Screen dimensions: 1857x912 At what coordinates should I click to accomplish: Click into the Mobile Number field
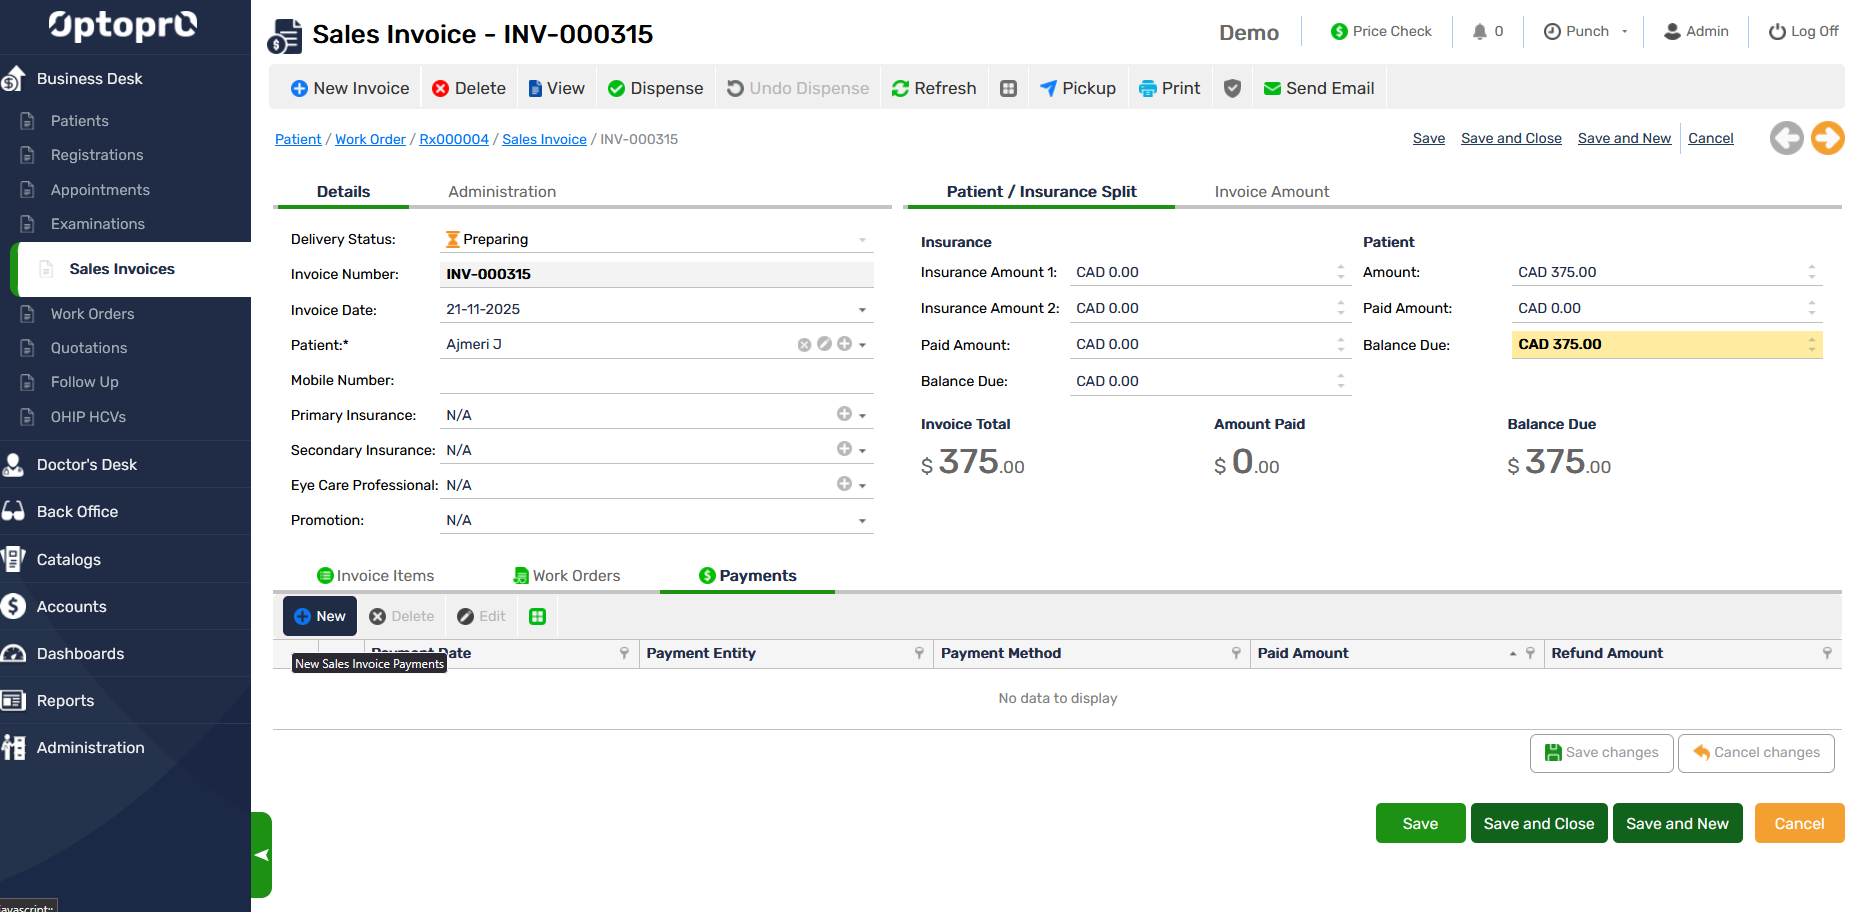(656, 380)
